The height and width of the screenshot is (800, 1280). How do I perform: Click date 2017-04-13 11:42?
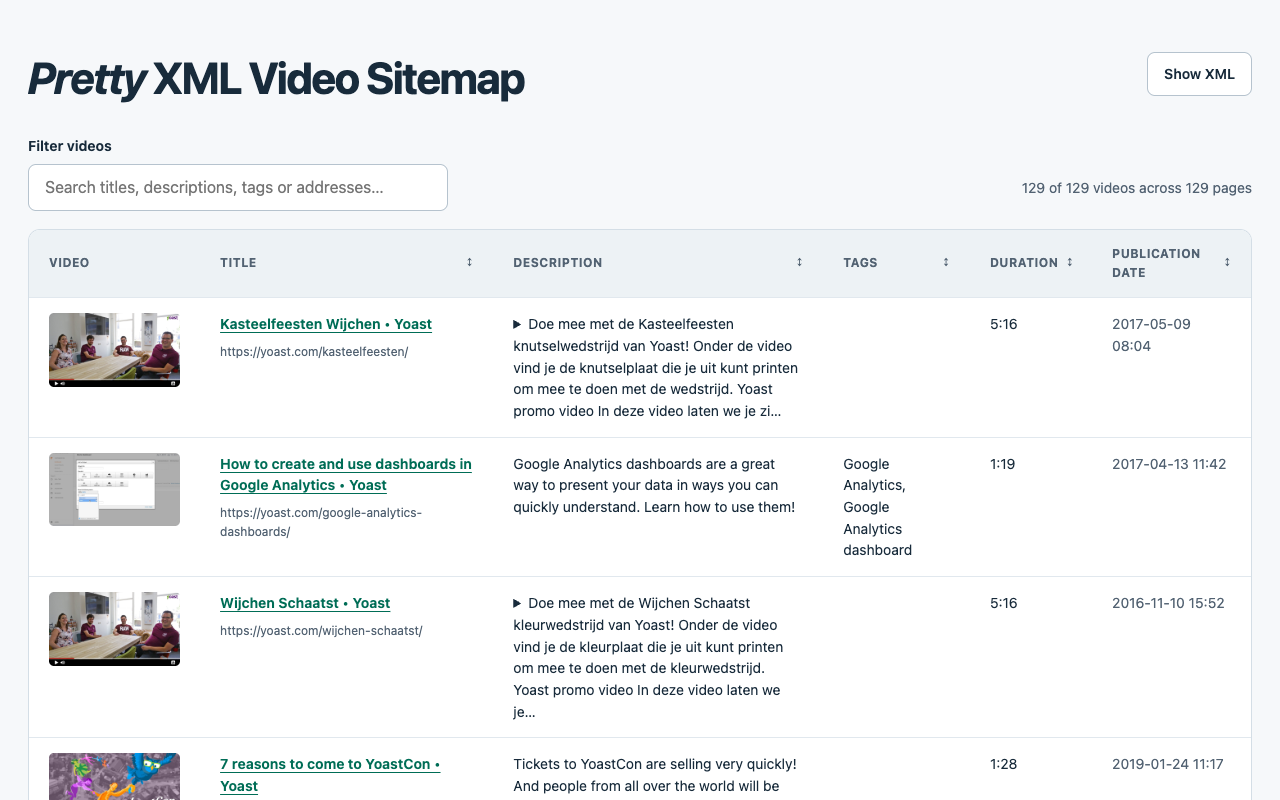[1169, 464]
